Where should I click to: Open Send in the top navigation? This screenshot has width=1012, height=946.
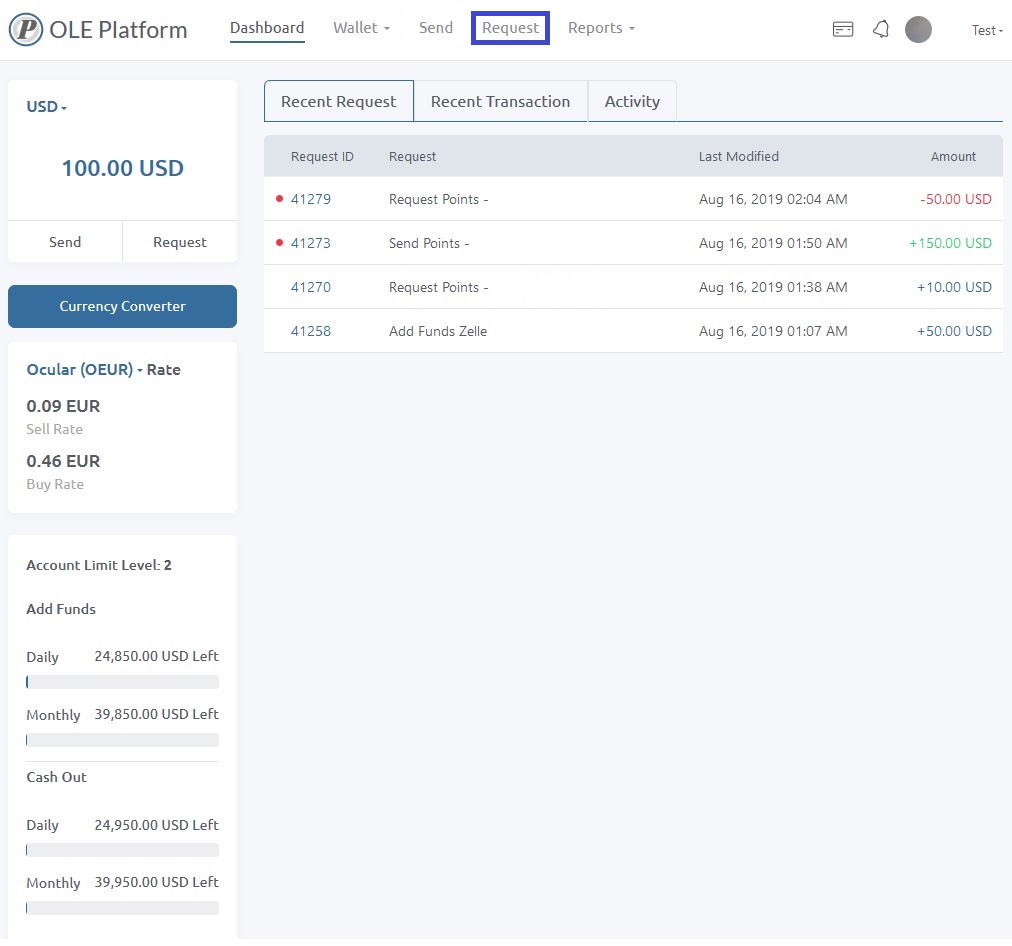(x=436, y=28)
